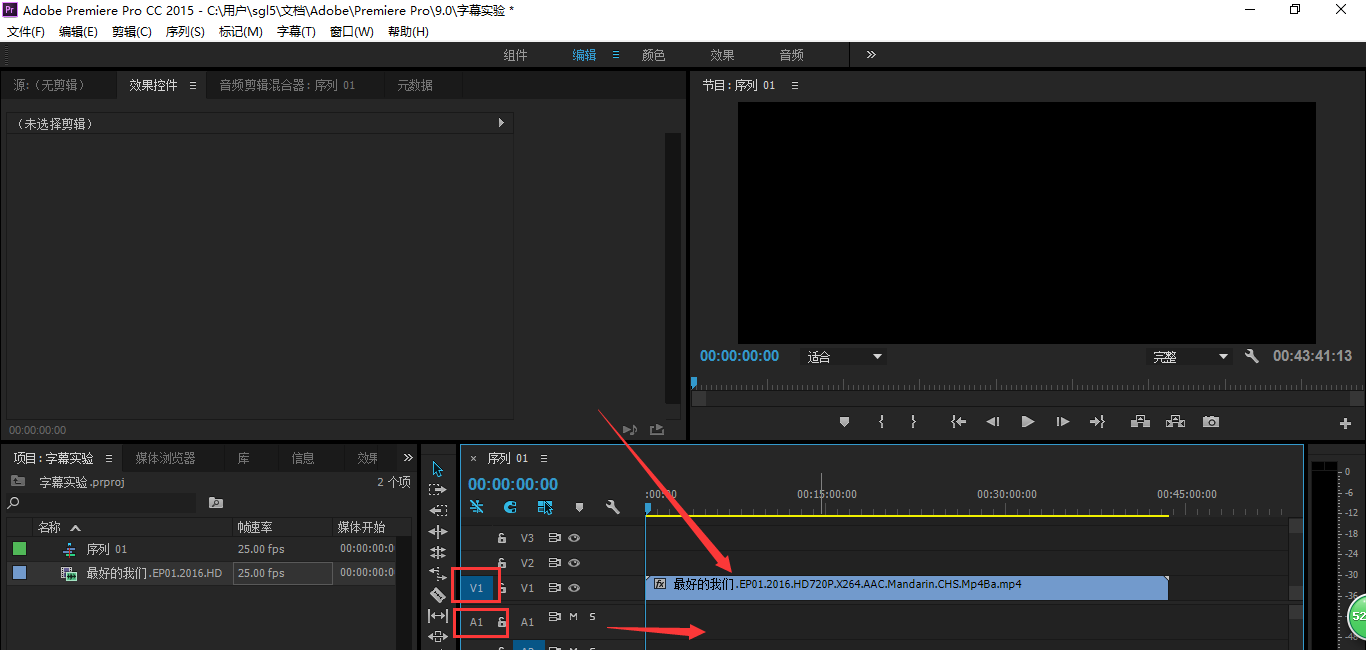Viewport: 1366px width, 650px height.
Task: Click the Mark In bracket button
Action: coord(881,422)
